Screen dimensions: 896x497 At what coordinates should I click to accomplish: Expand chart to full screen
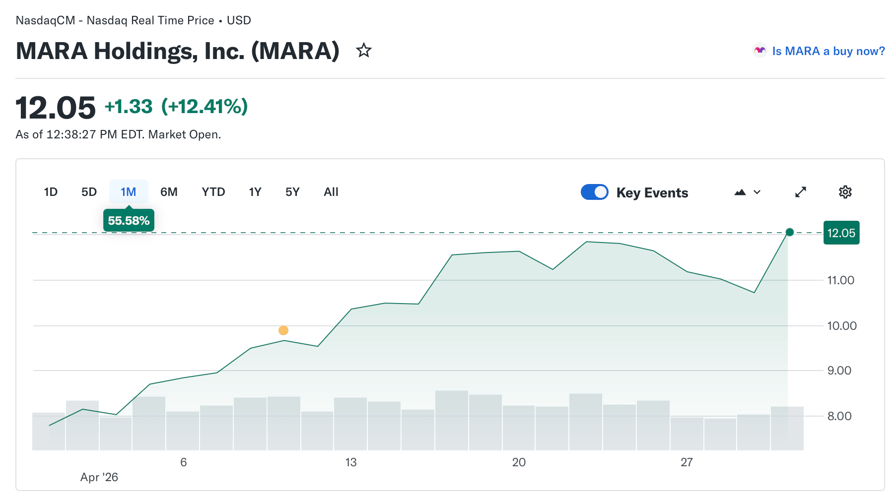tap(801, 192)
